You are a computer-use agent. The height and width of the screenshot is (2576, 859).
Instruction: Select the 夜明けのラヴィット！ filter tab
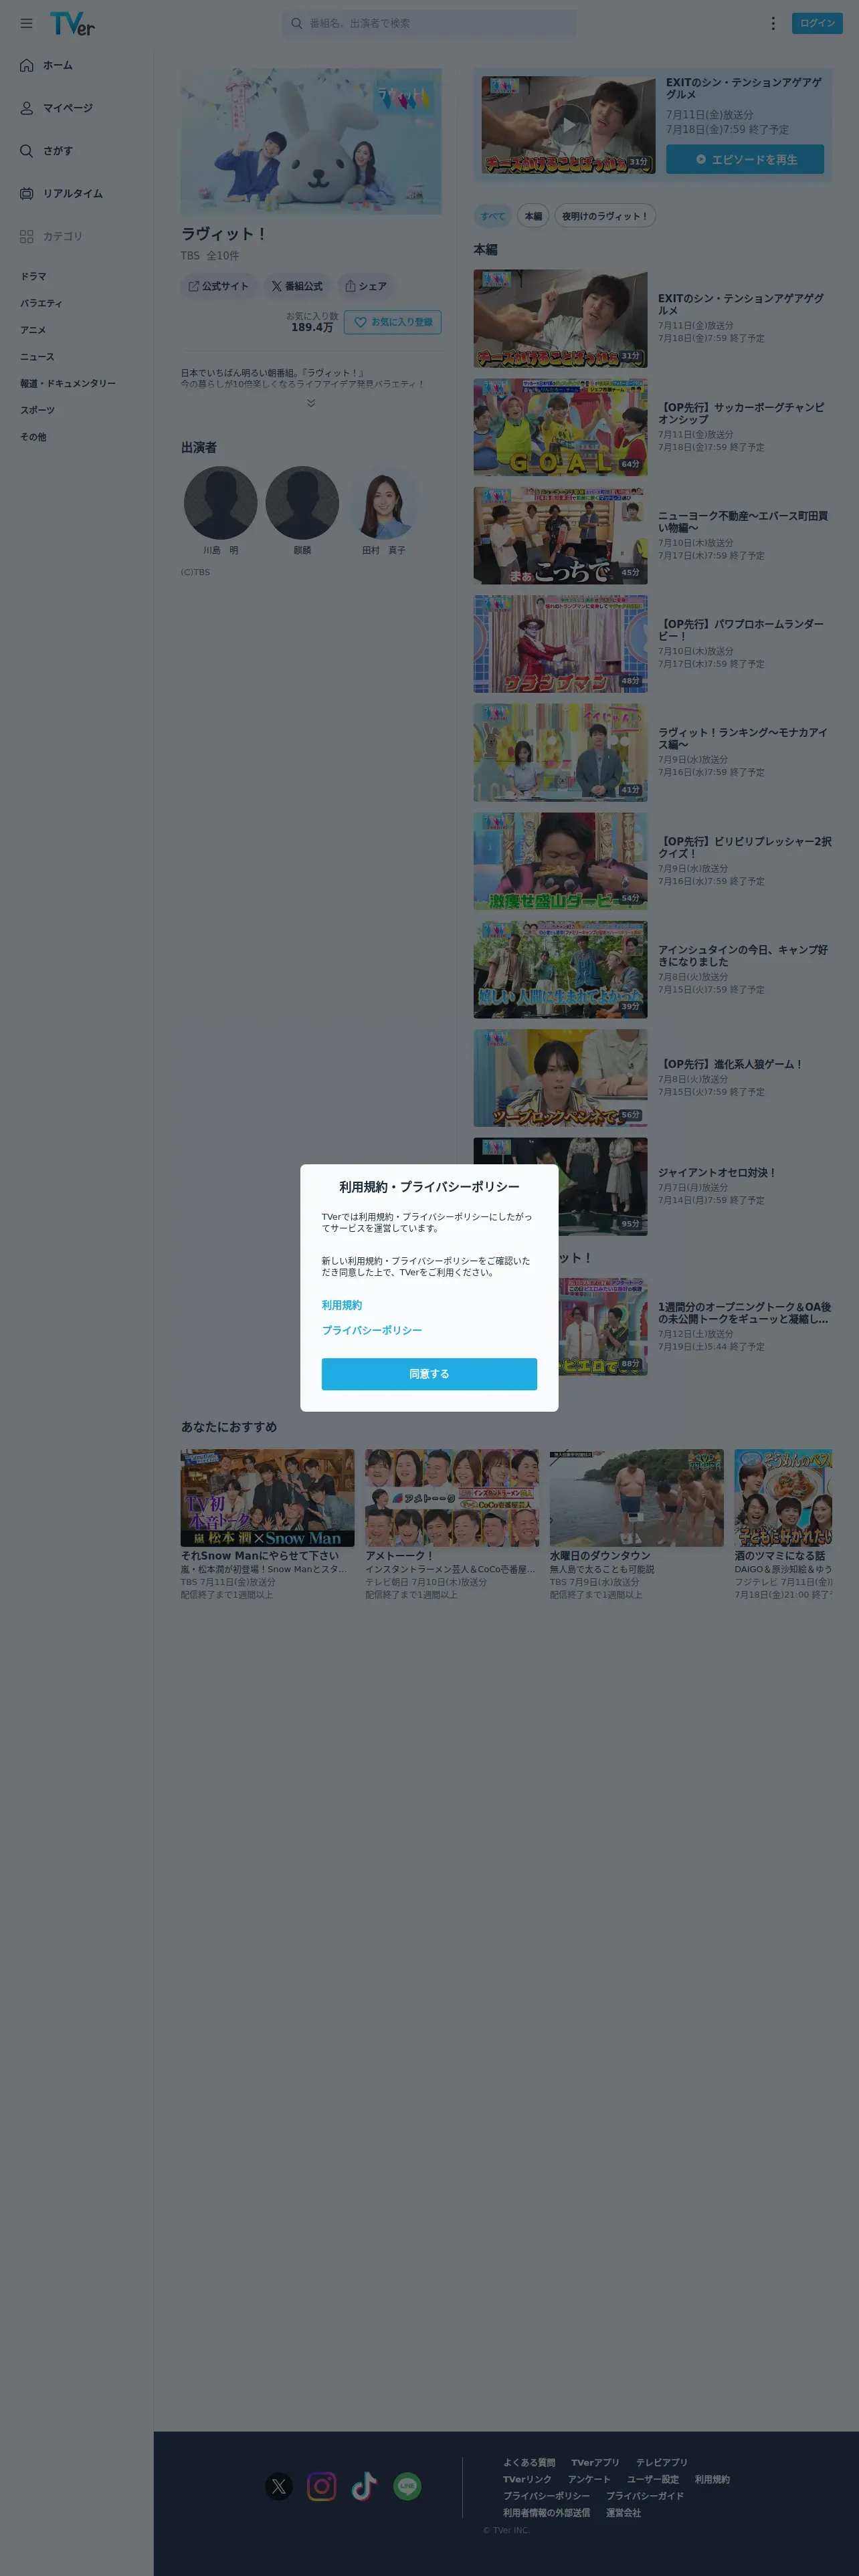point(605,216)
